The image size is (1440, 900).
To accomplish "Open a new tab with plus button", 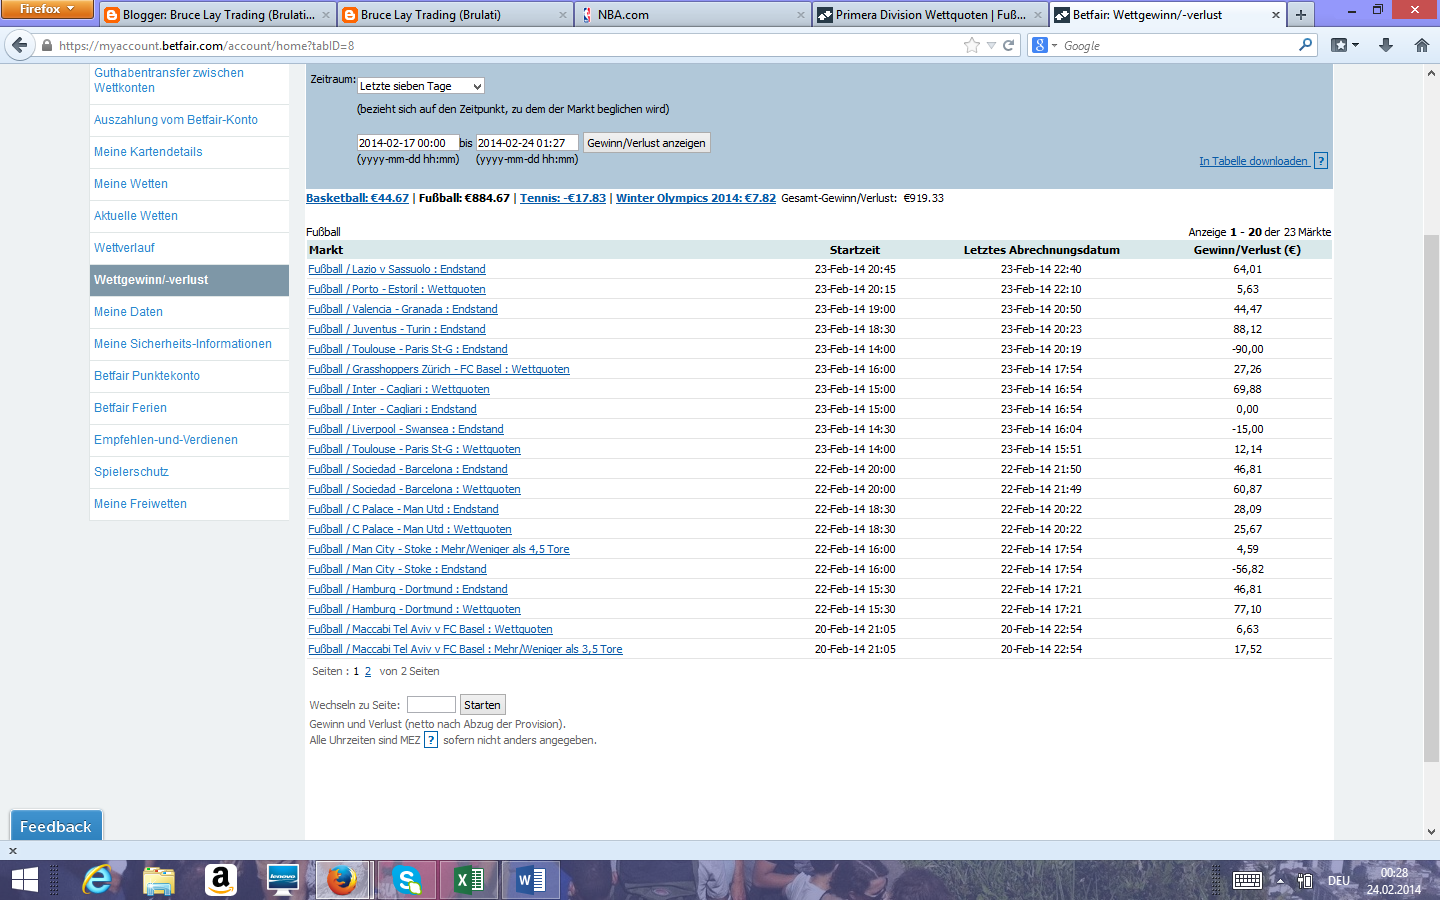I will 1301,15.
